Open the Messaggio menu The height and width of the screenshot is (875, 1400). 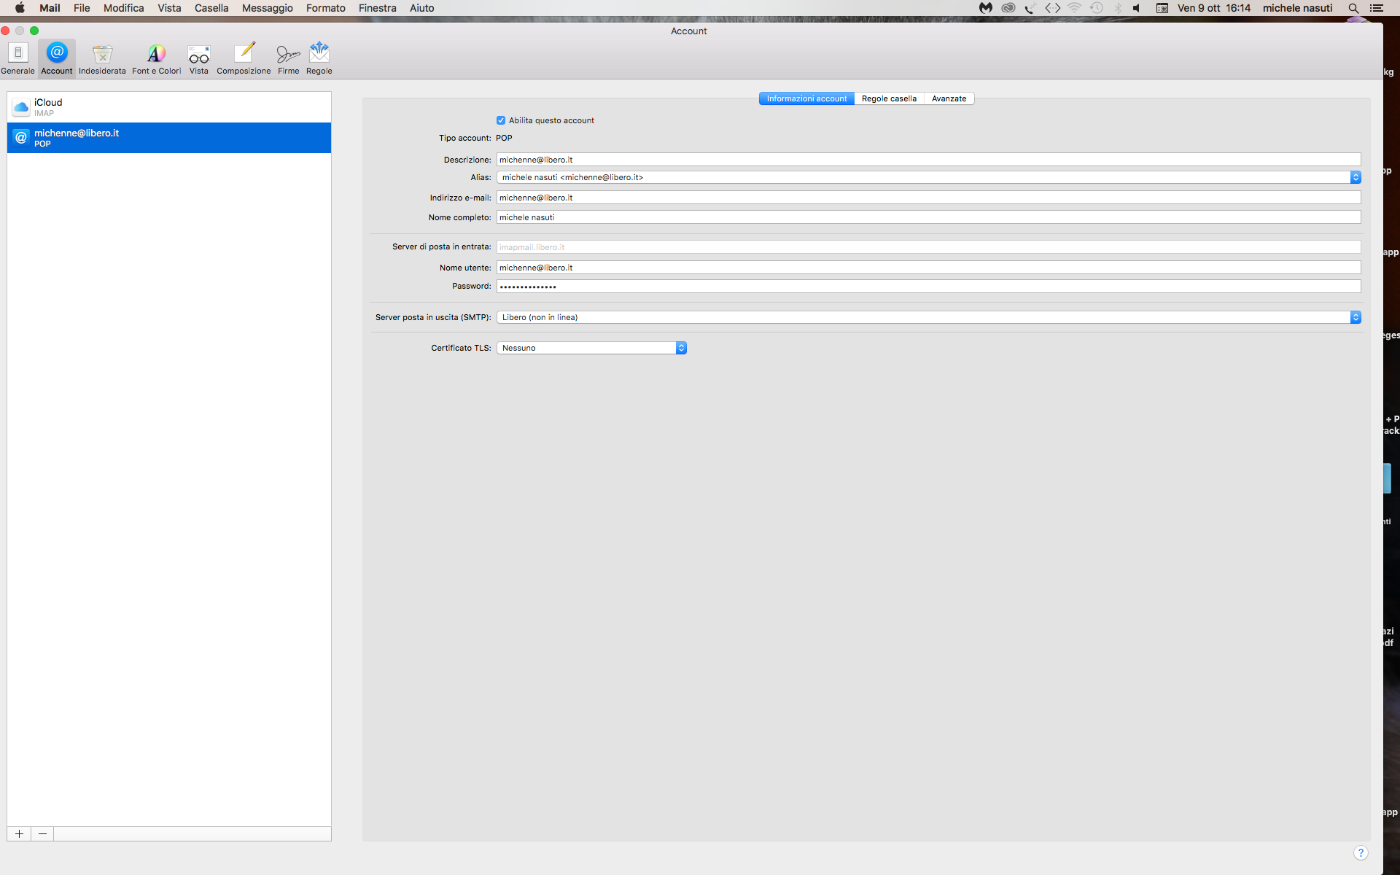point(268,8)
